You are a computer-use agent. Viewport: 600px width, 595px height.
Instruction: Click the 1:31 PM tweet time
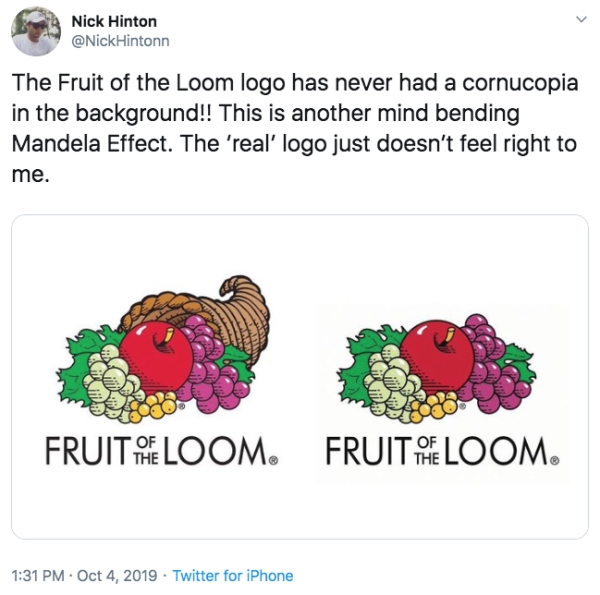[36, 575]
